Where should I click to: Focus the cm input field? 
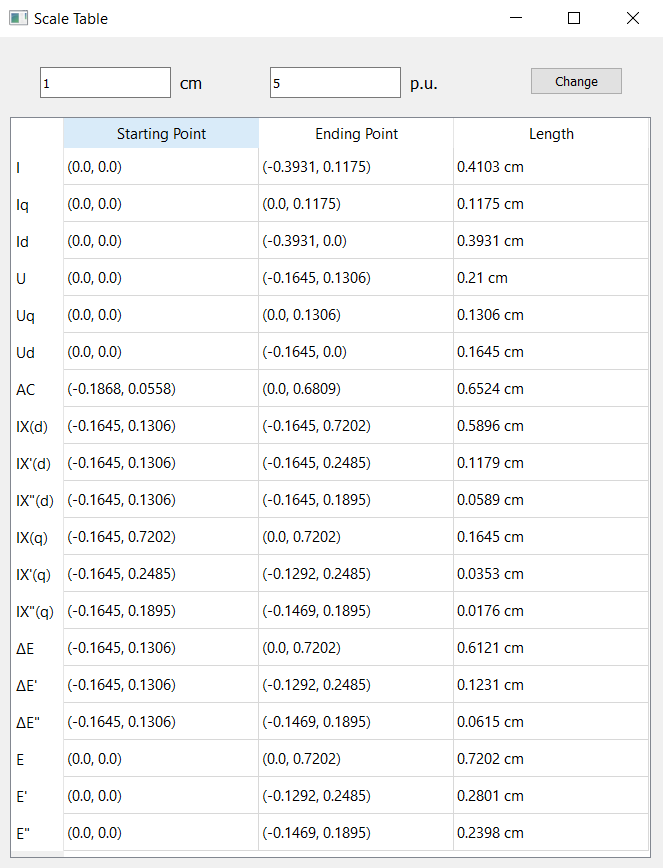click(105, 82)
